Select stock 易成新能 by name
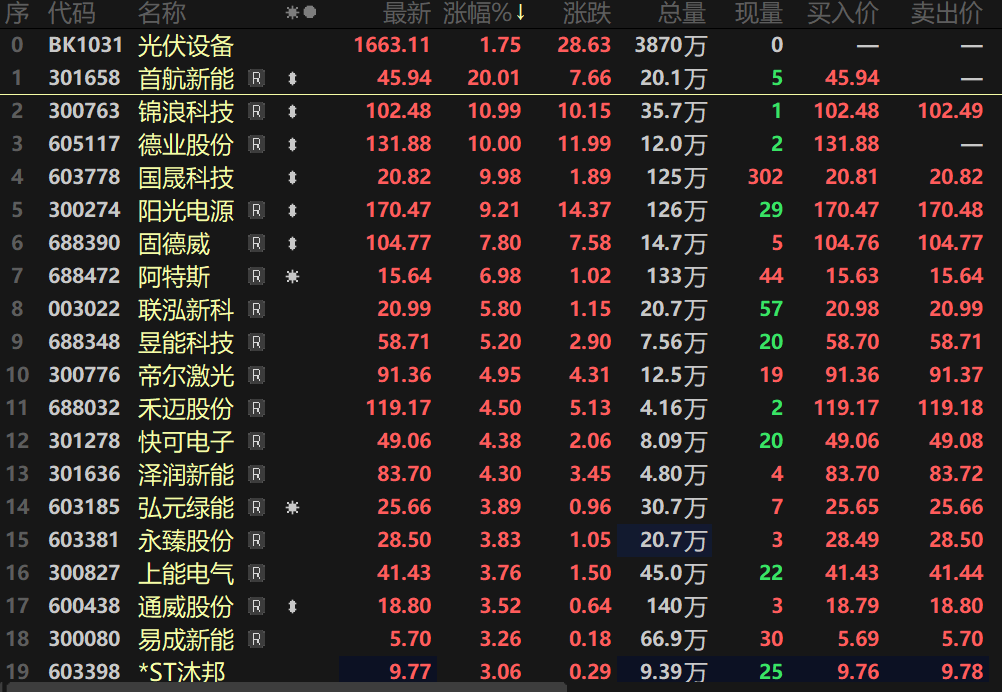Viewport: 1002px width, 692px height. click(186, 639)
